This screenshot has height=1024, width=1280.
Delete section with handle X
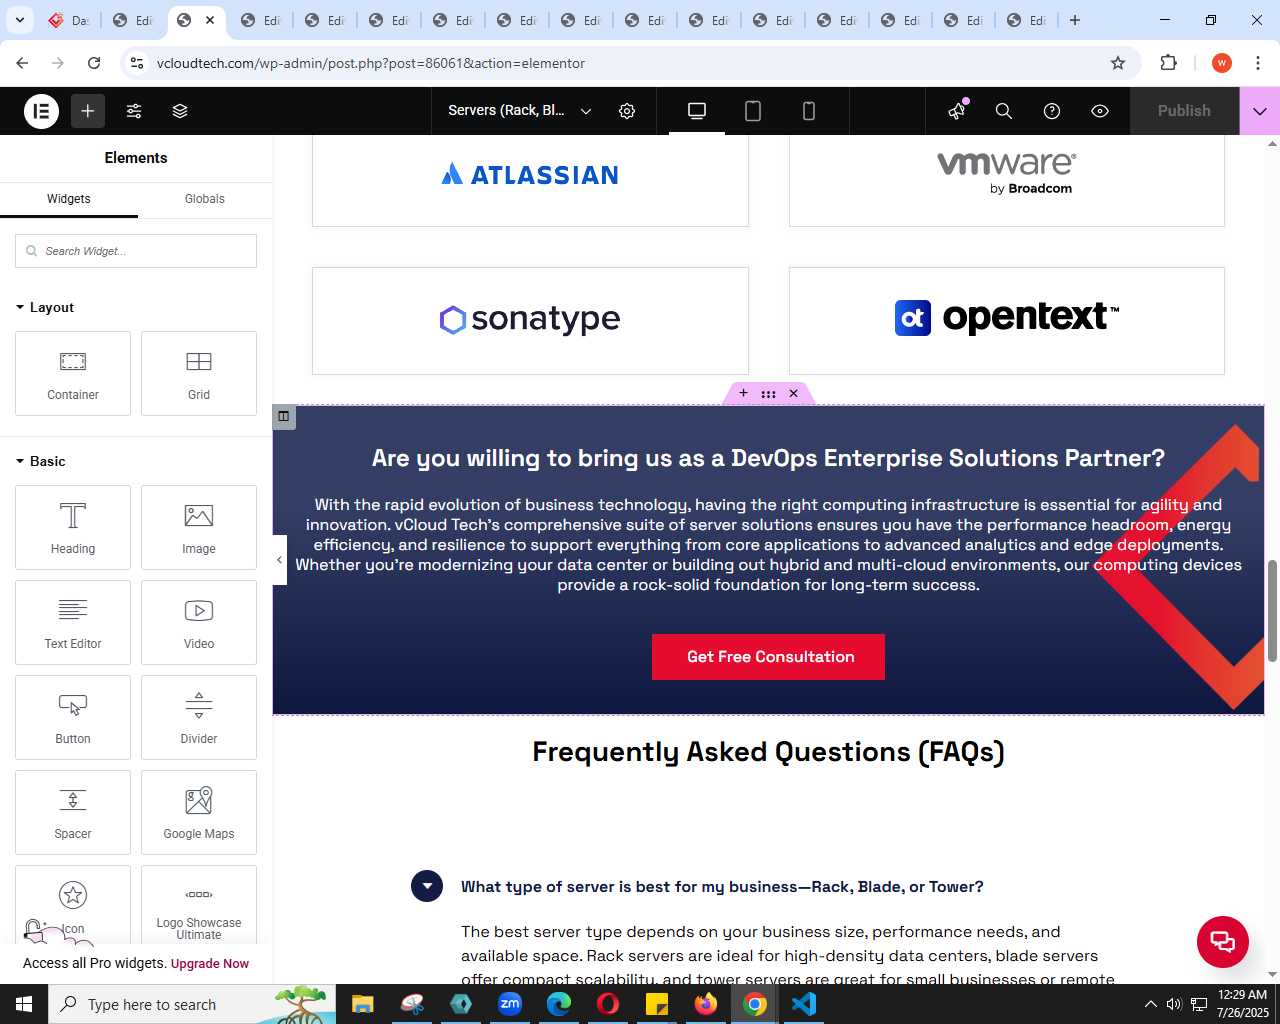[x=794, y=393]
